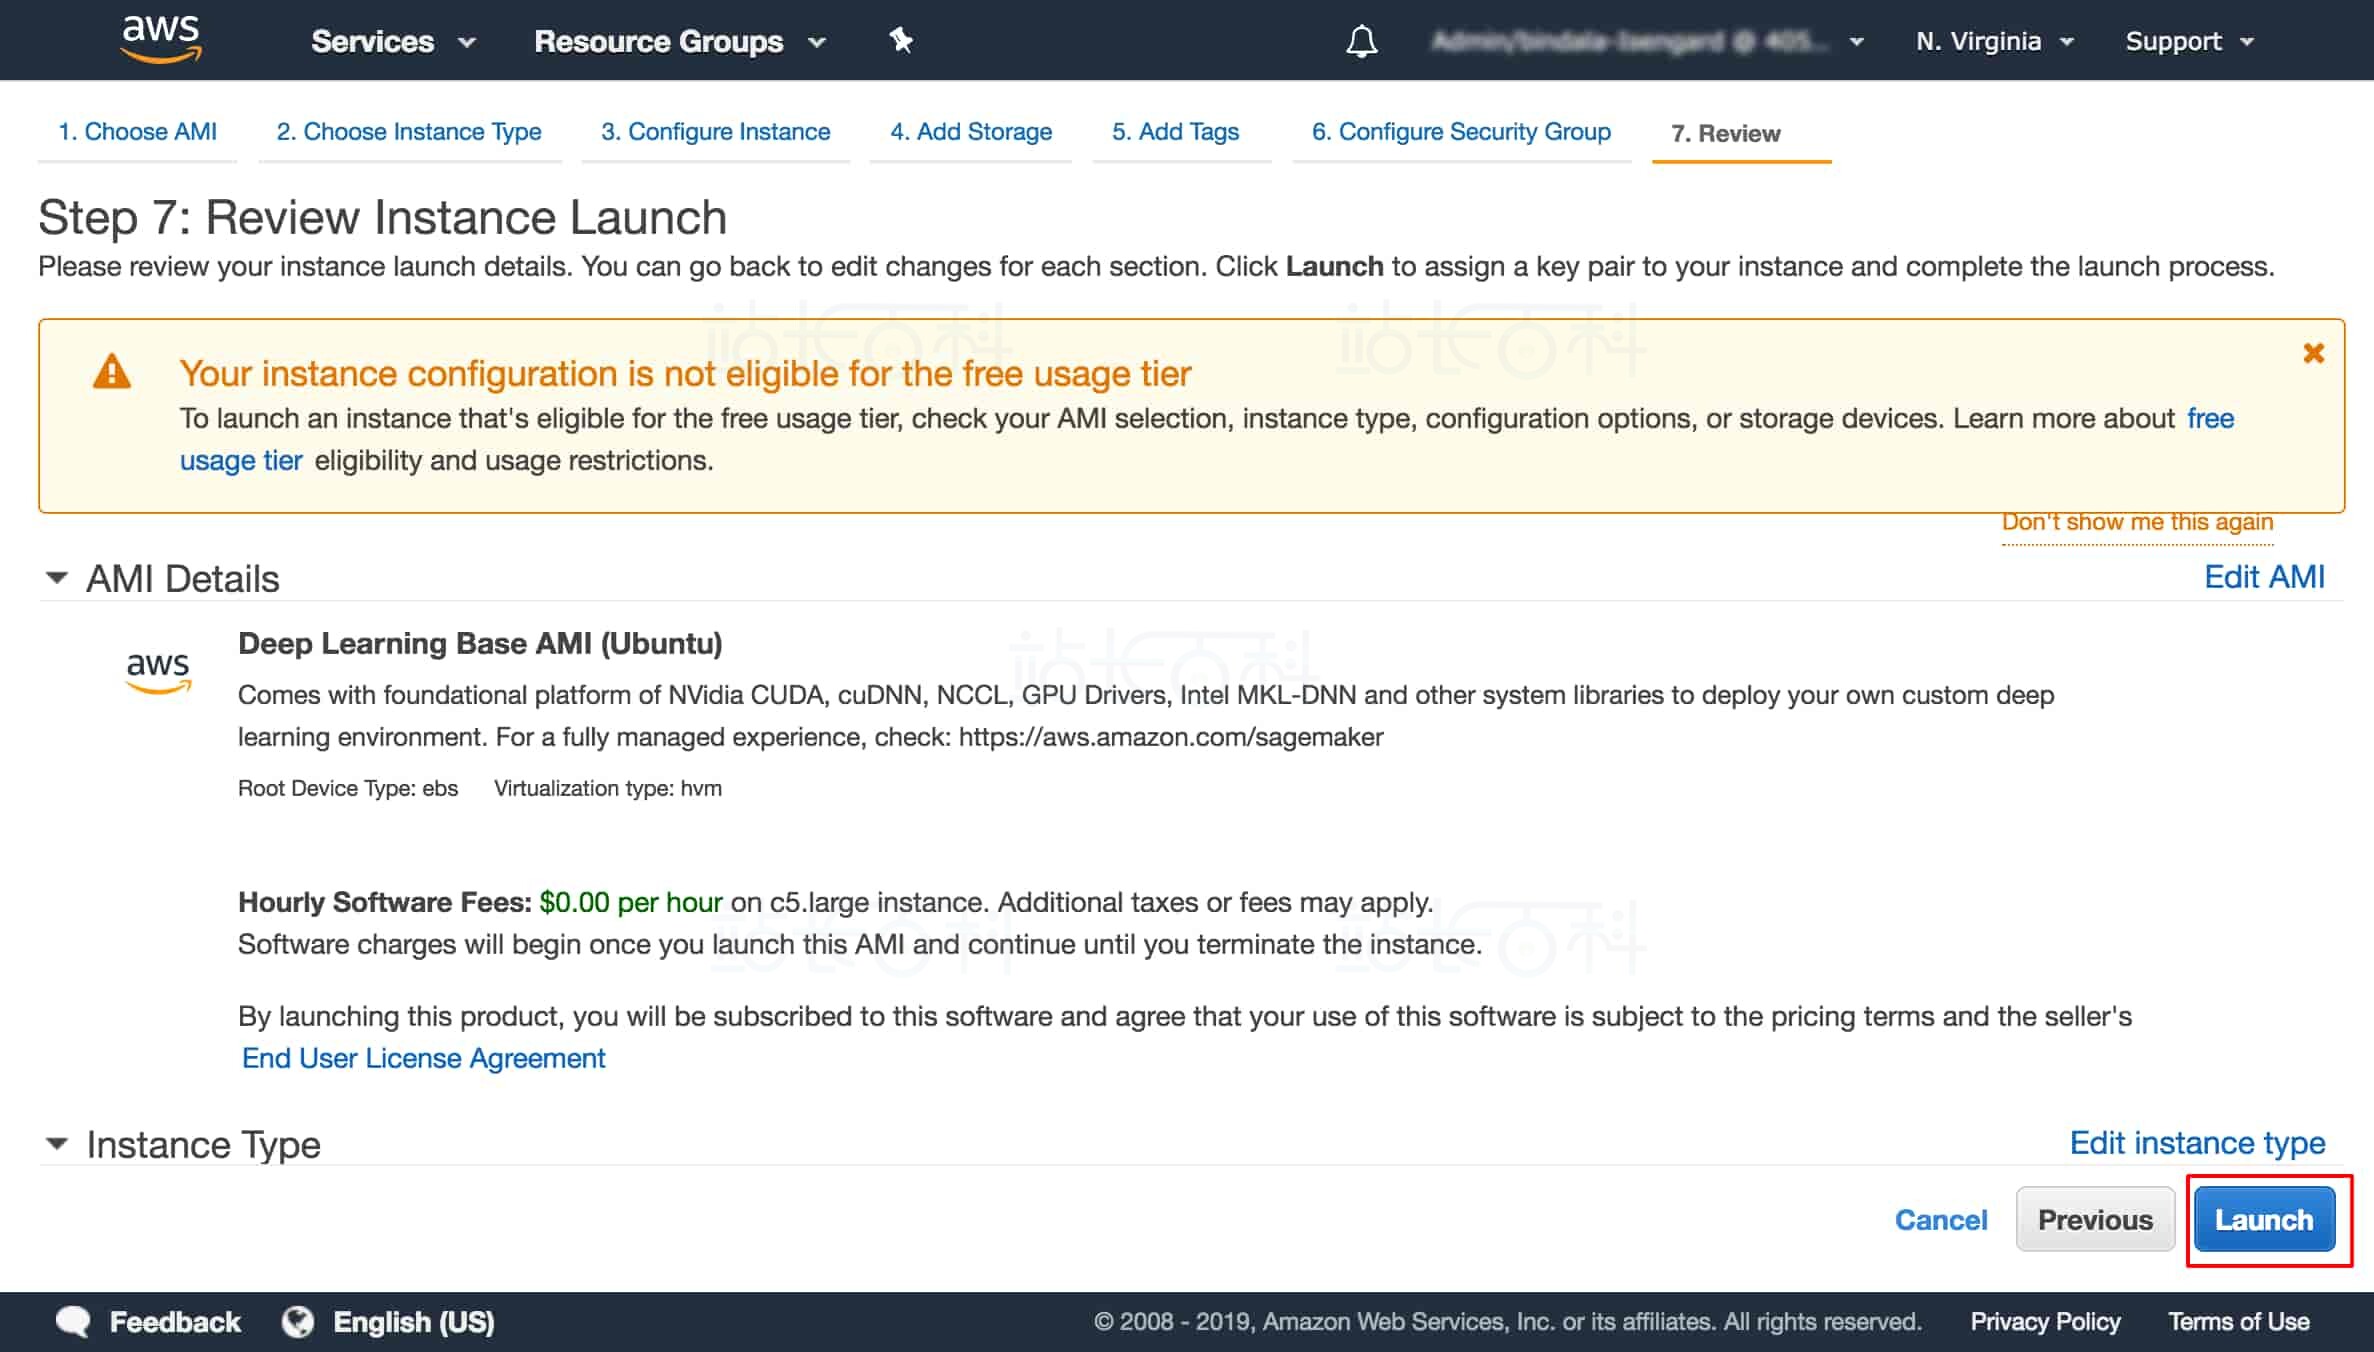Click the orange warning triangle icon
2374x1352 pixels.
(x=112, y=372)
